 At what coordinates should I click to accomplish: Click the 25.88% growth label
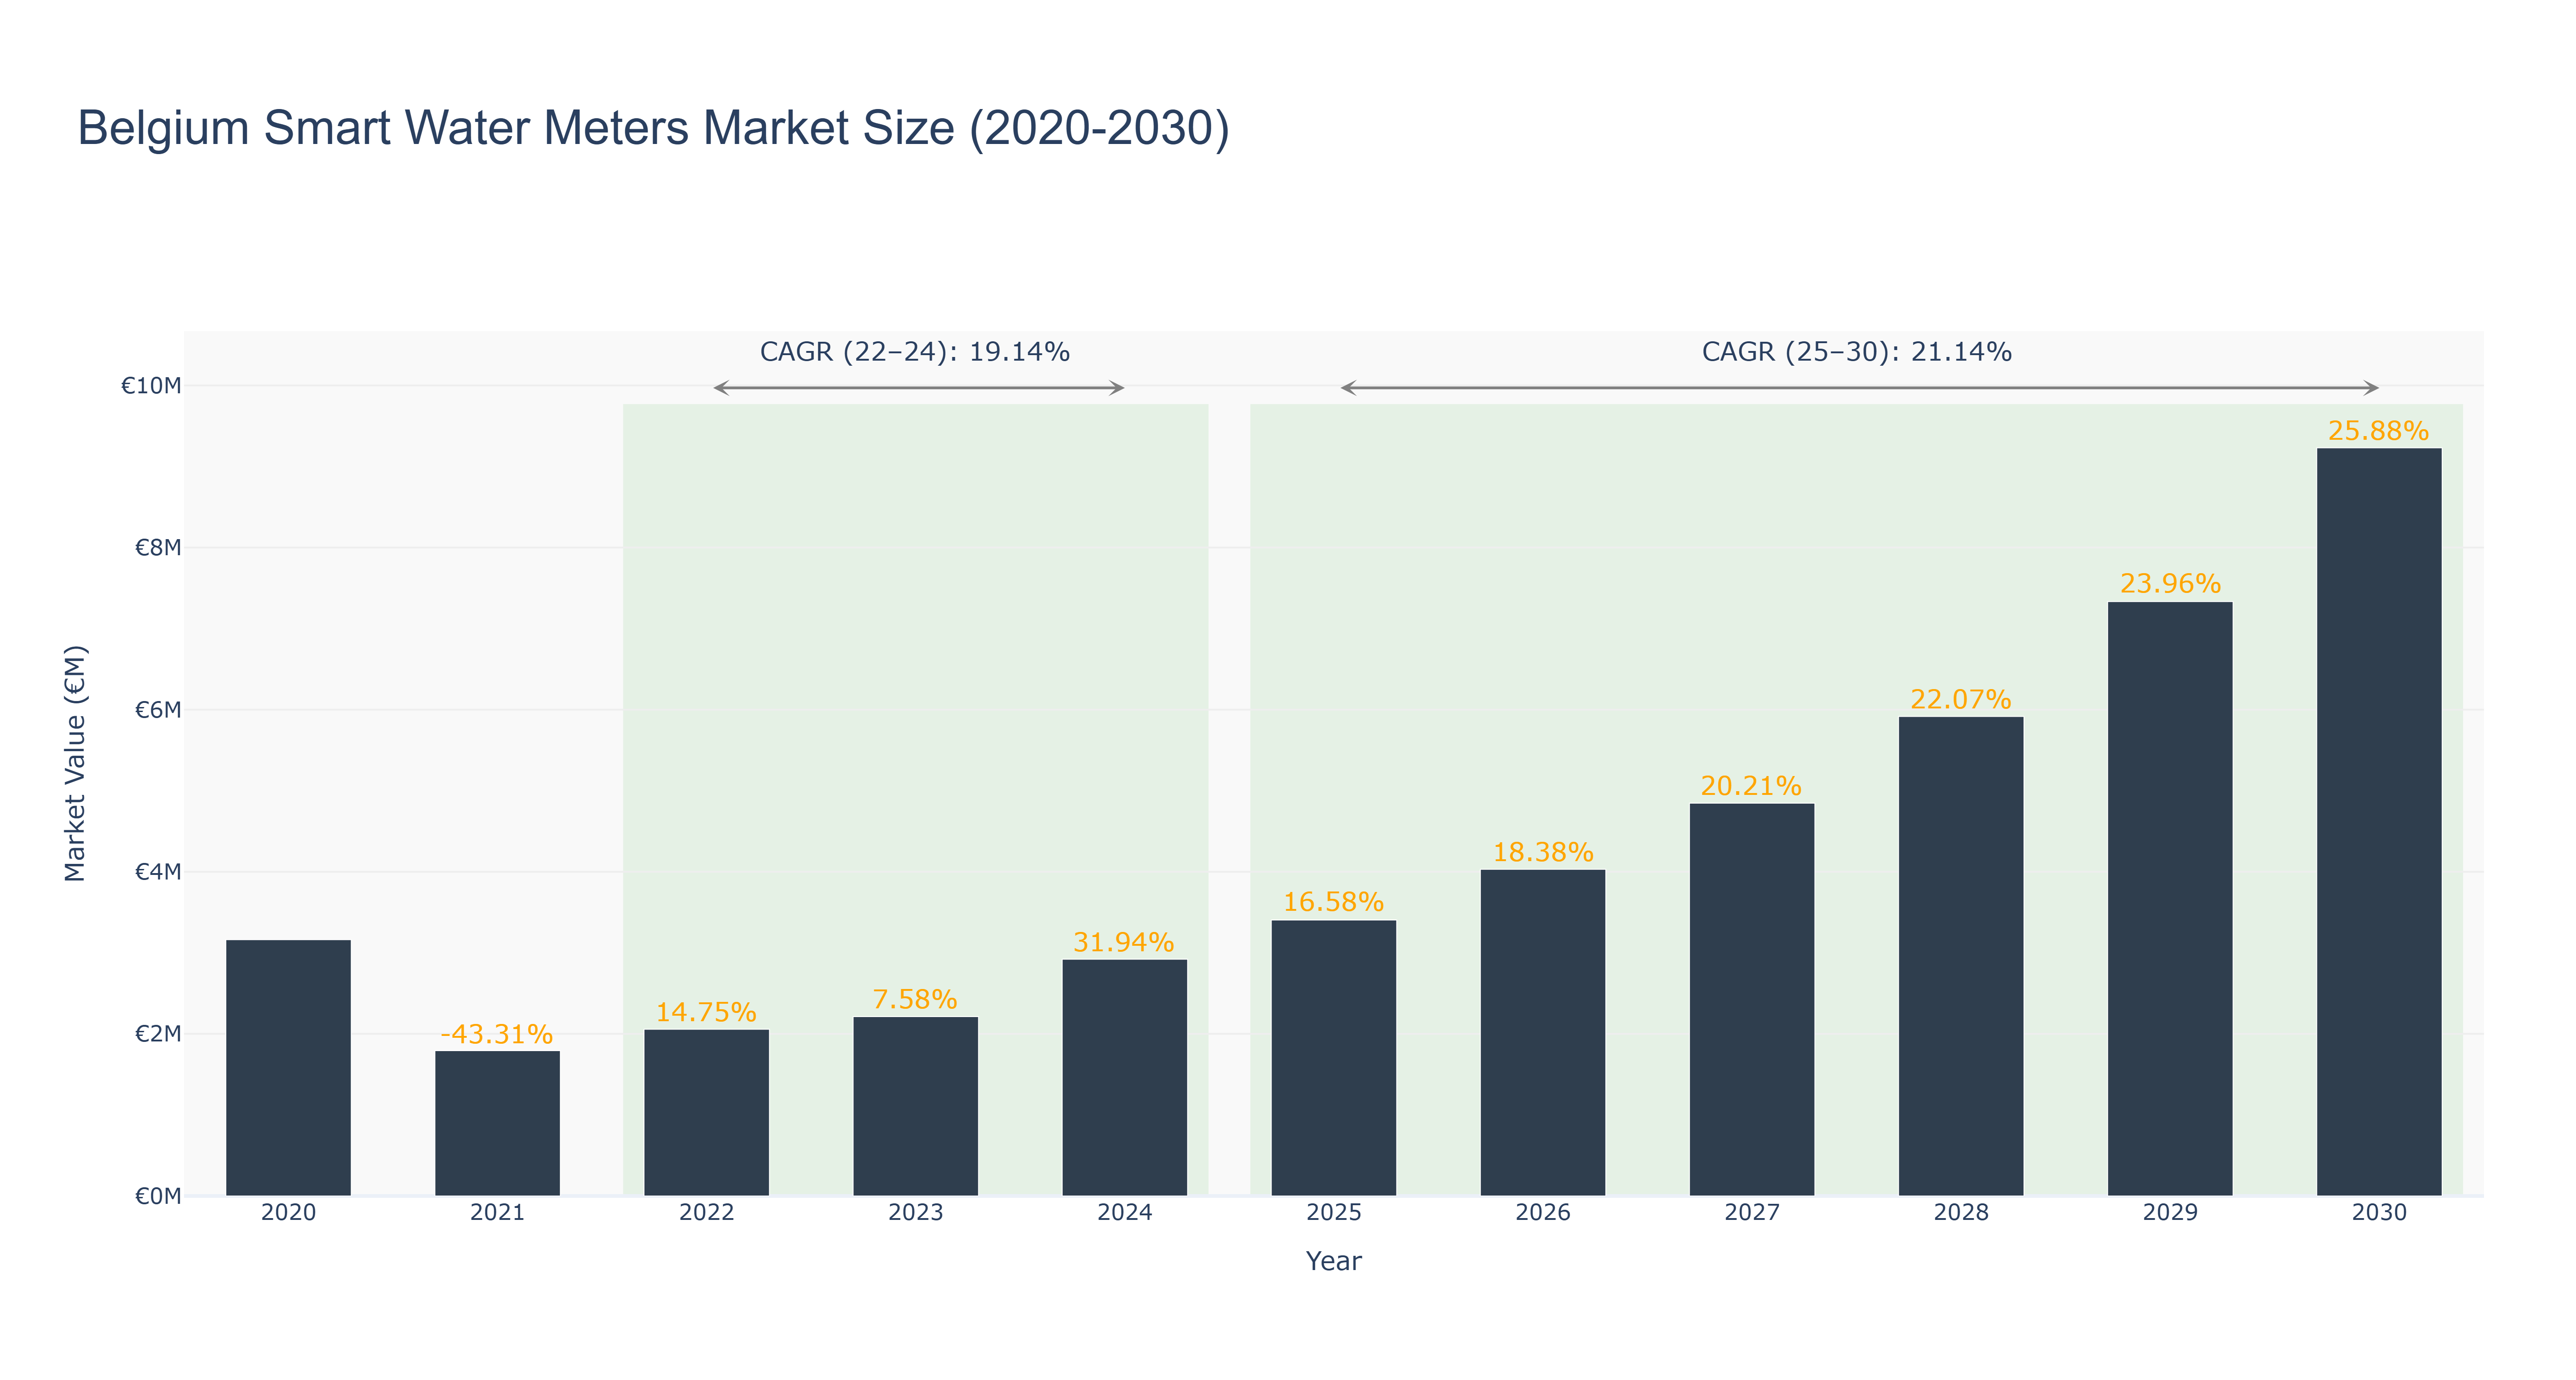[x=2378, y=431]
